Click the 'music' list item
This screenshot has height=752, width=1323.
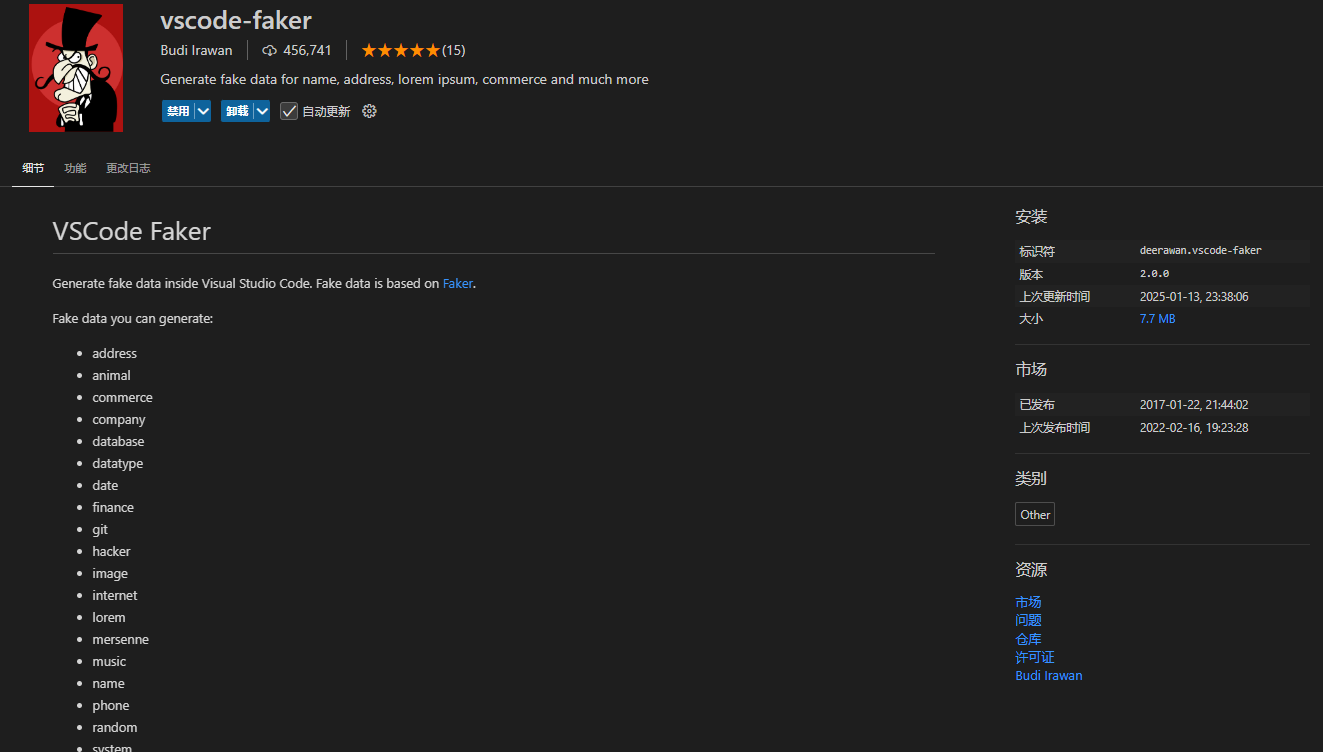(x=109, y=661)
